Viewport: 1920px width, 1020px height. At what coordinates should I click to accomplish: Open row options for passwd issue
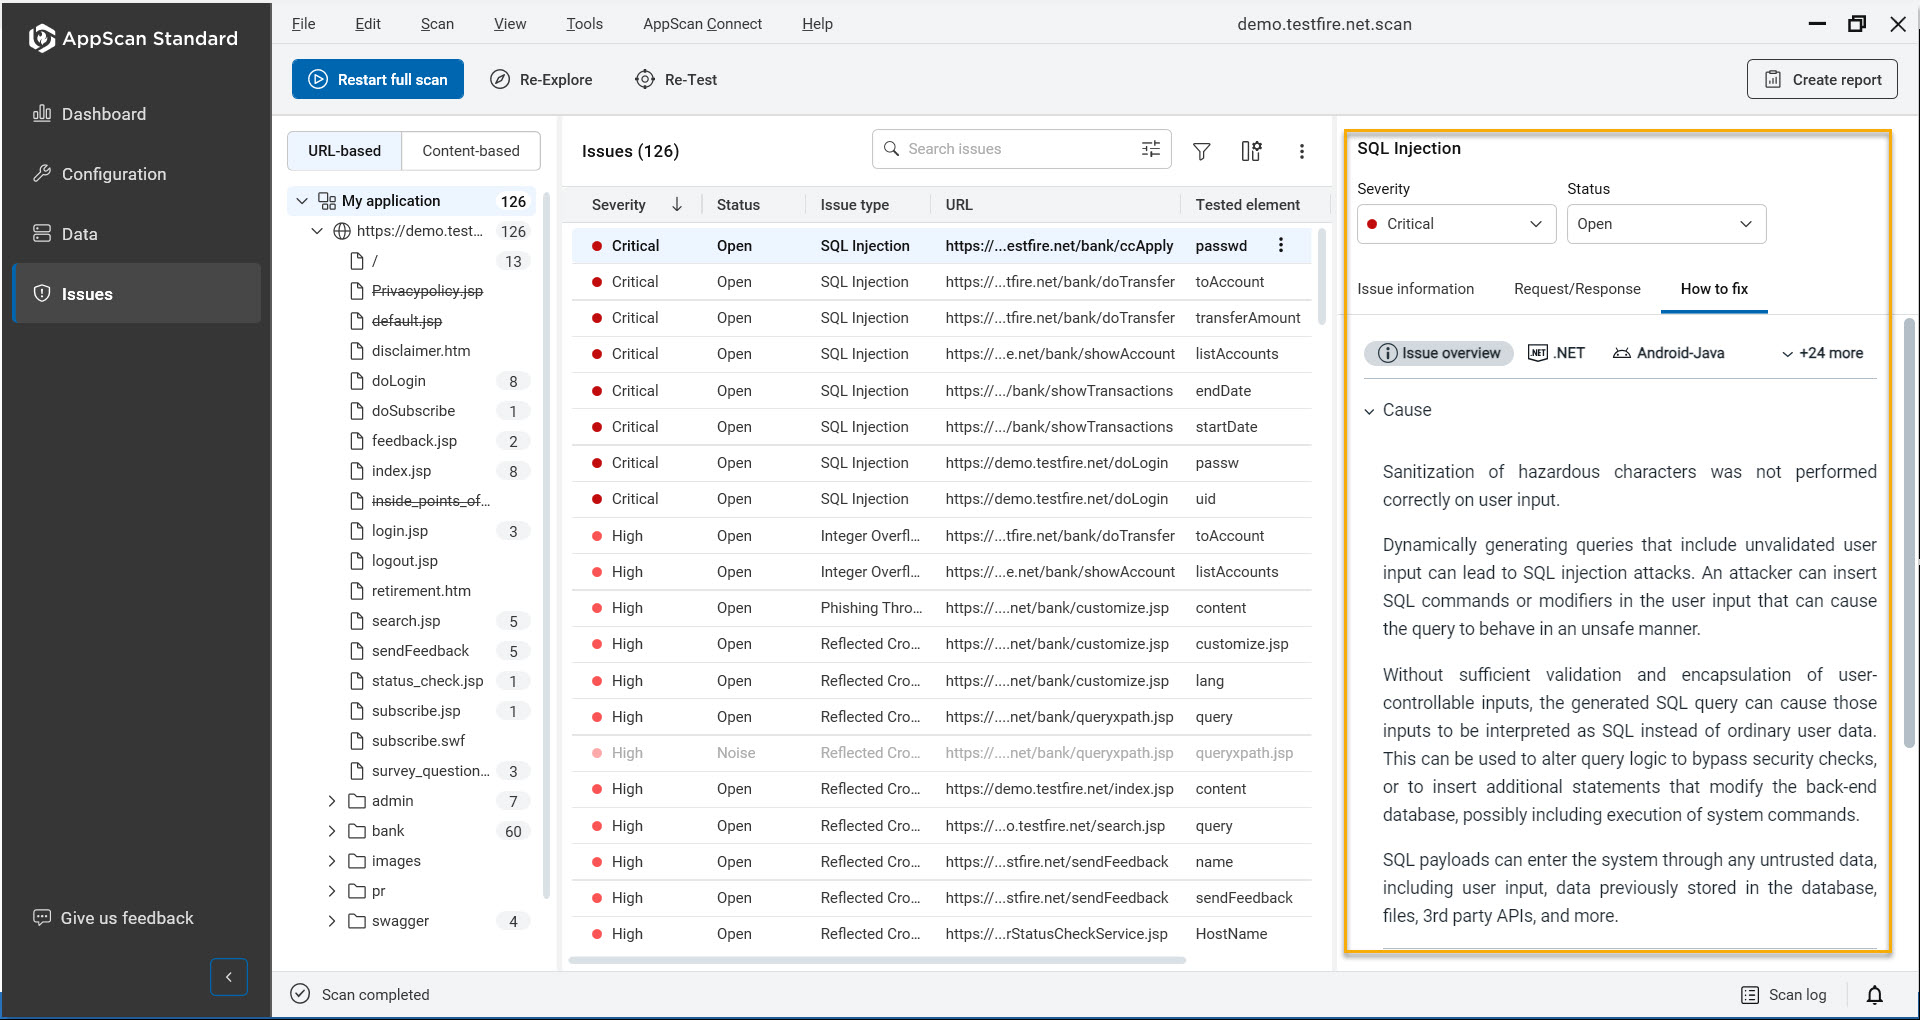[1281, 246]
